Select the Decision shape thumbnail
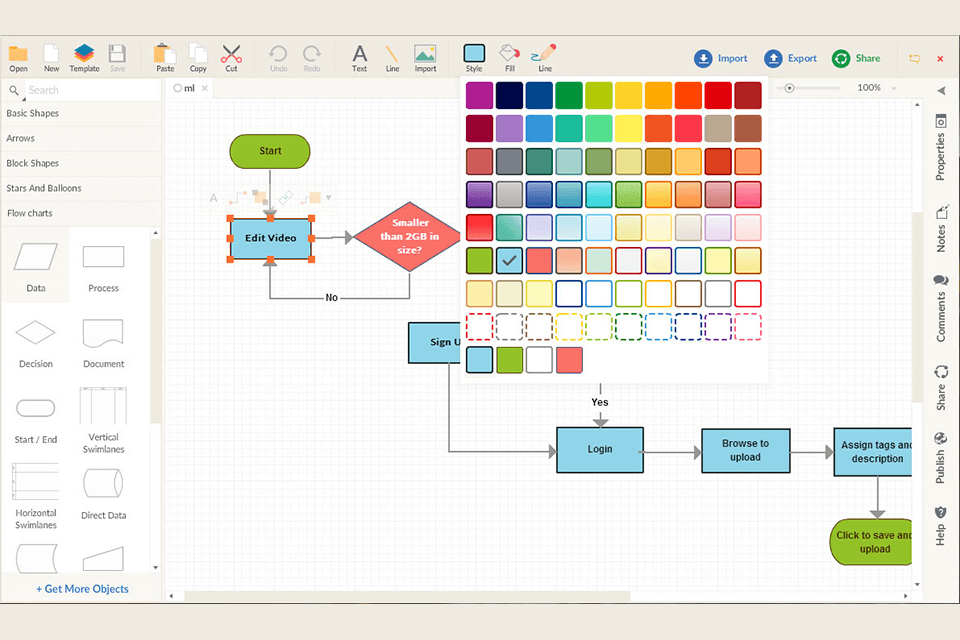This screenshot has height=640, width=960. [x=36, y=340]
